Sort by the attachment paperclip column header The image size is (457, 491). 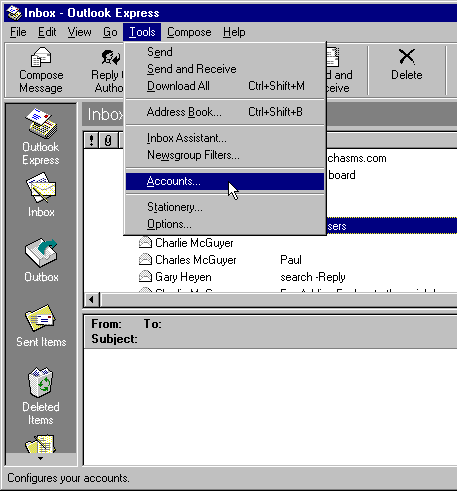pyautogui.click(x=108, y=140)
